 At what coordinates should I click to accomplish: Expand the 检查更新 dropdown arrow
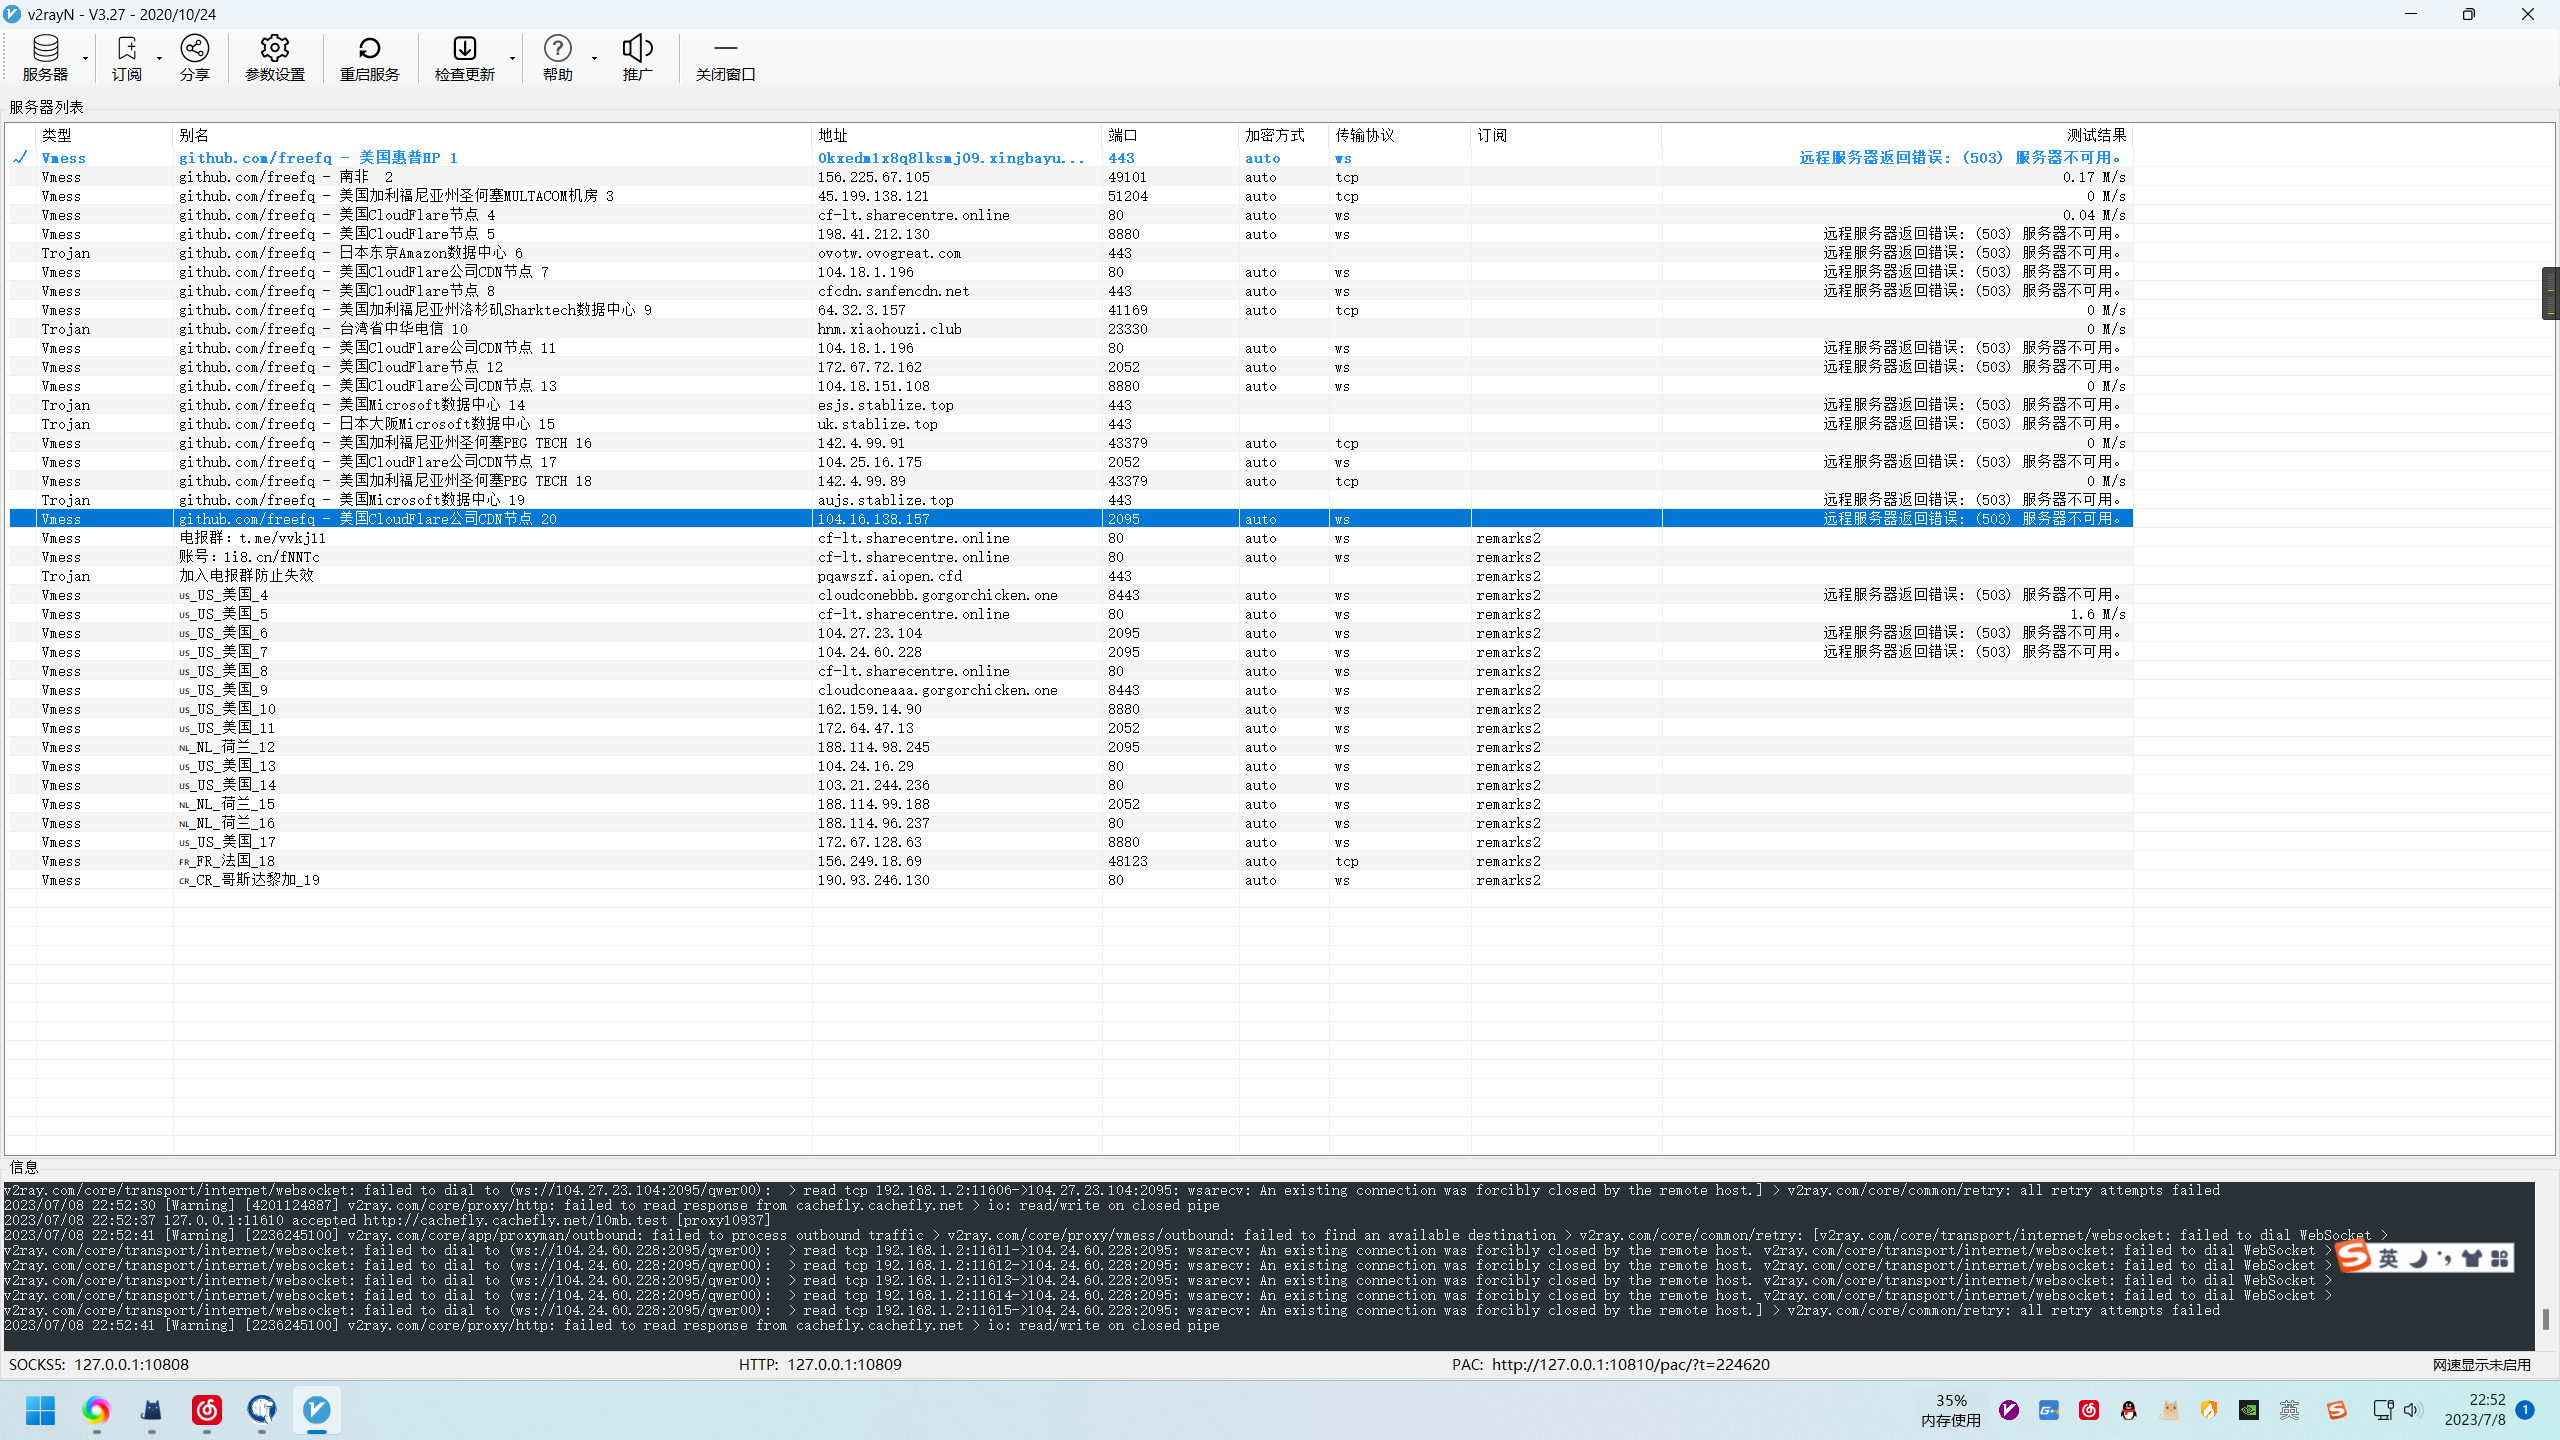(x=512, y=58)
